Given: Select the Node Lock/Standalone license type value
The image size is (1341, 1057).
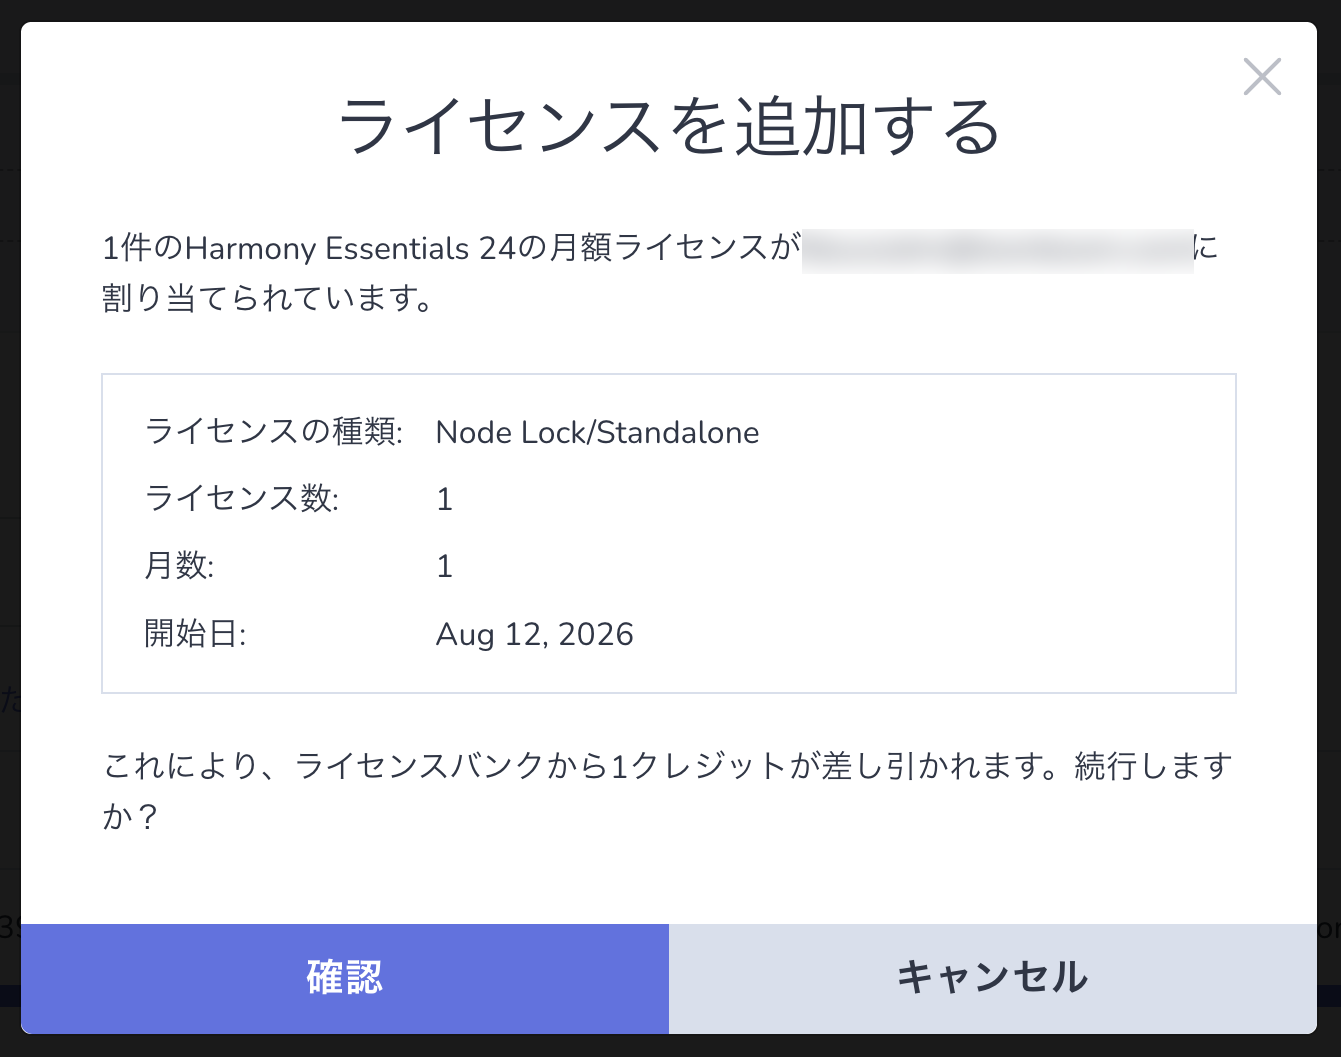Looking at the screenshot, I should click(x=597, y=432).
